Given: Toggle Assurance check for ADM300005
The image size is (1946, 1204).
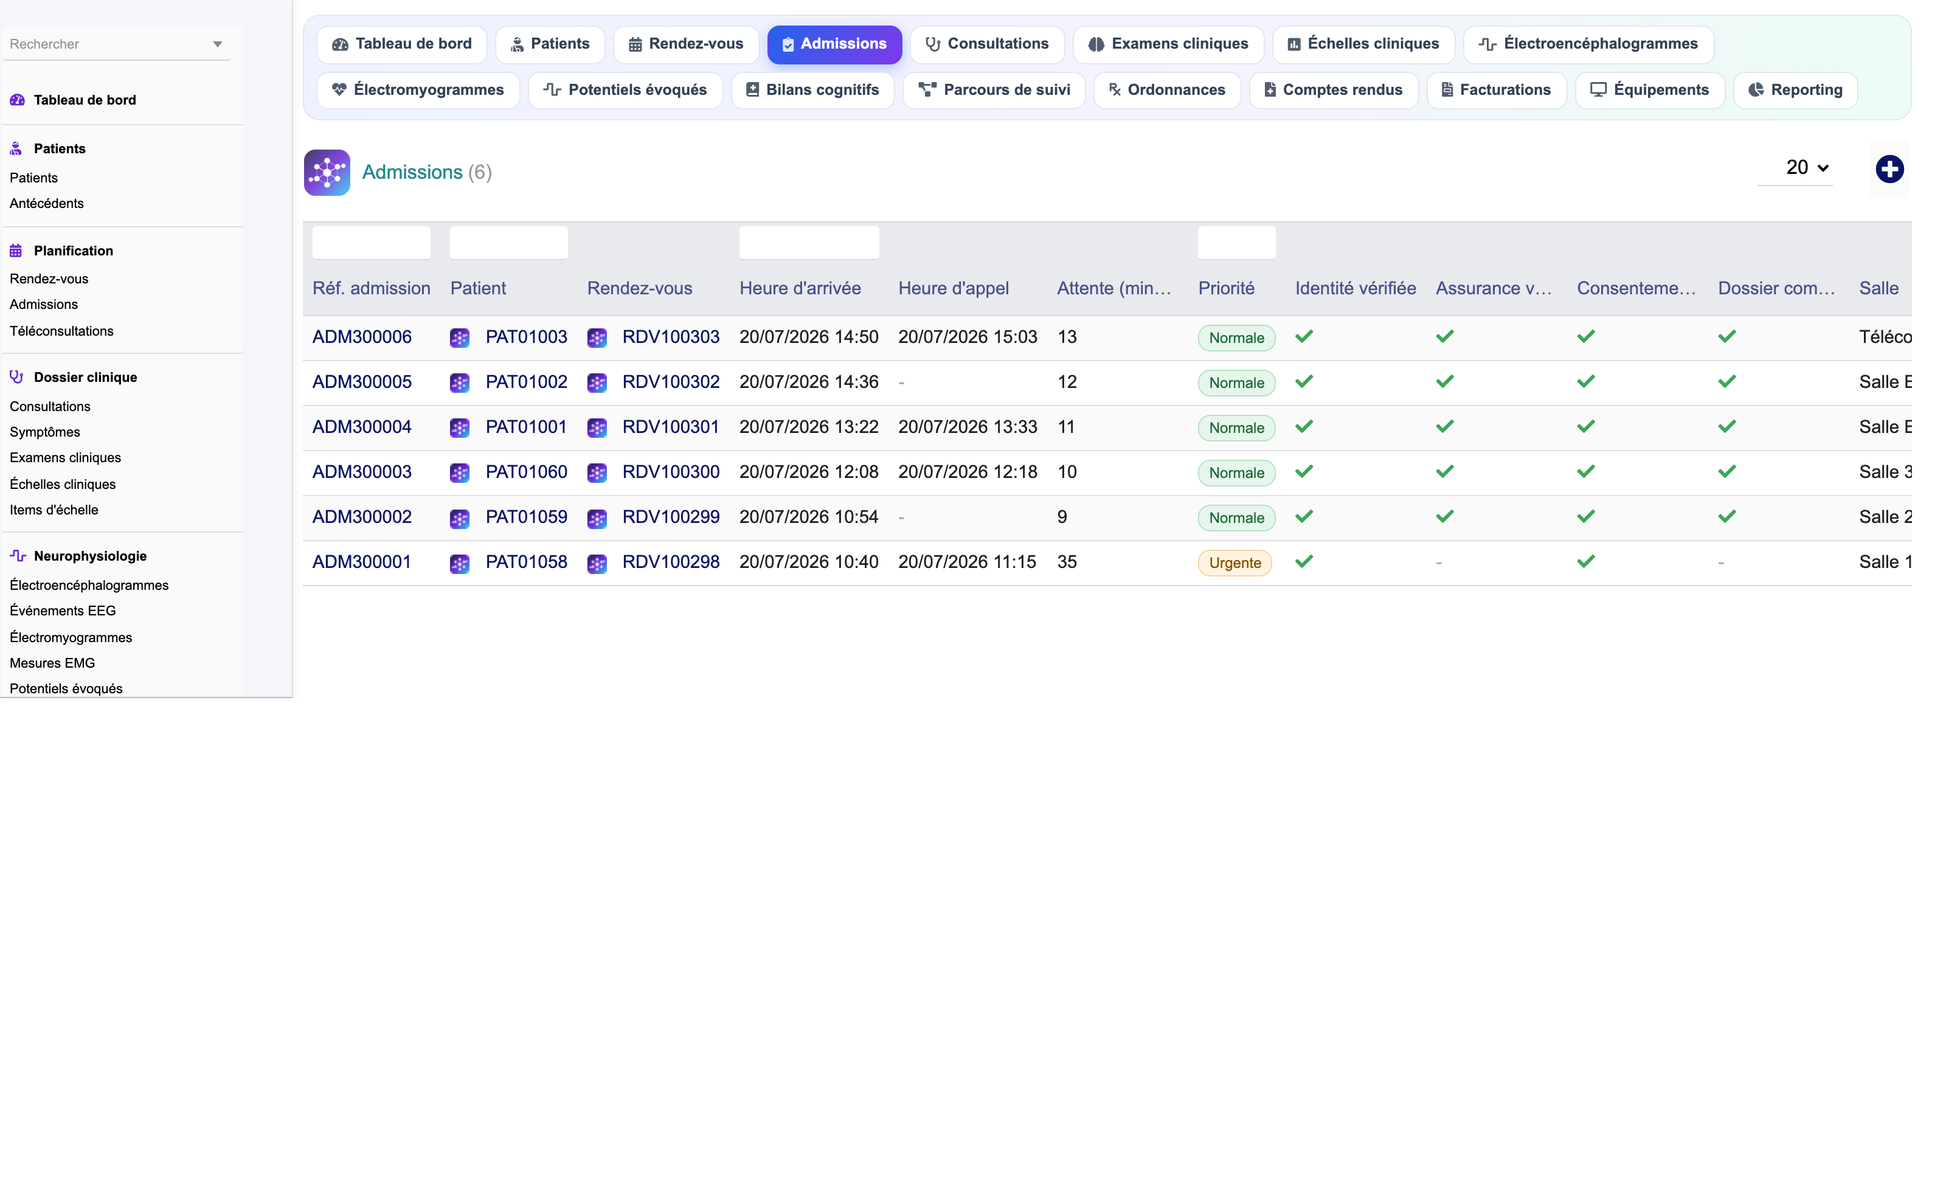Looking at the screenshot, I should click(1445, 382).
